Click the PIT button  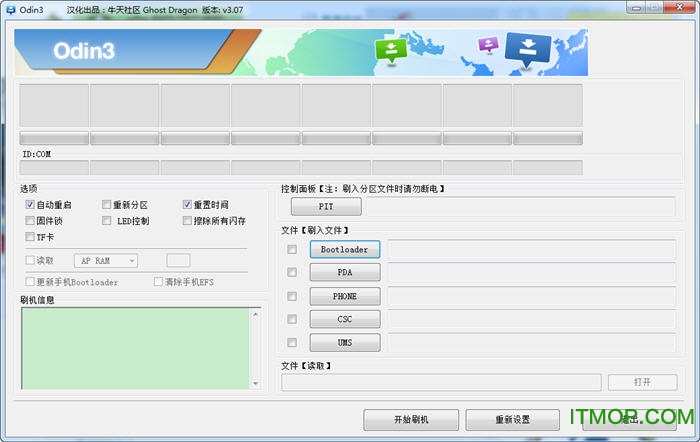tap(326, 206)
